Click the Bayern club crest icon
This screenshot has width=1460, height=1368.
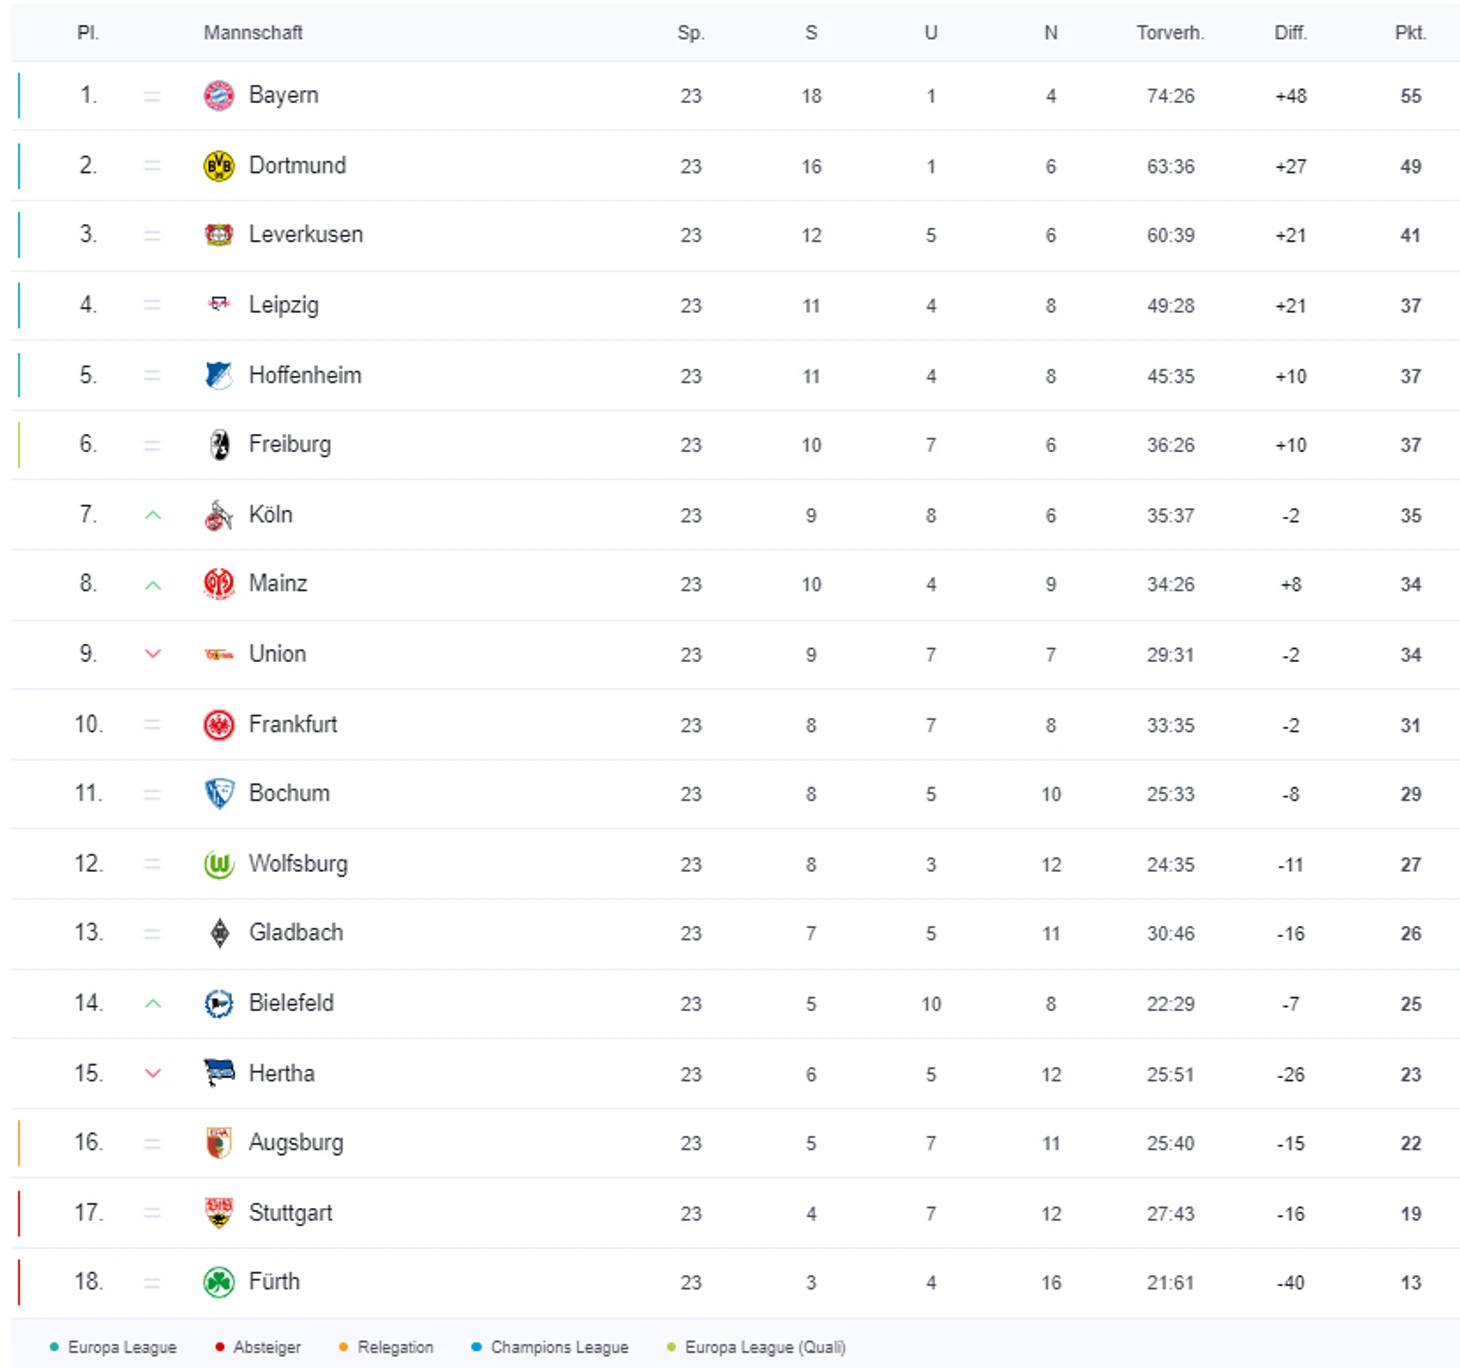tap(219, 96)
